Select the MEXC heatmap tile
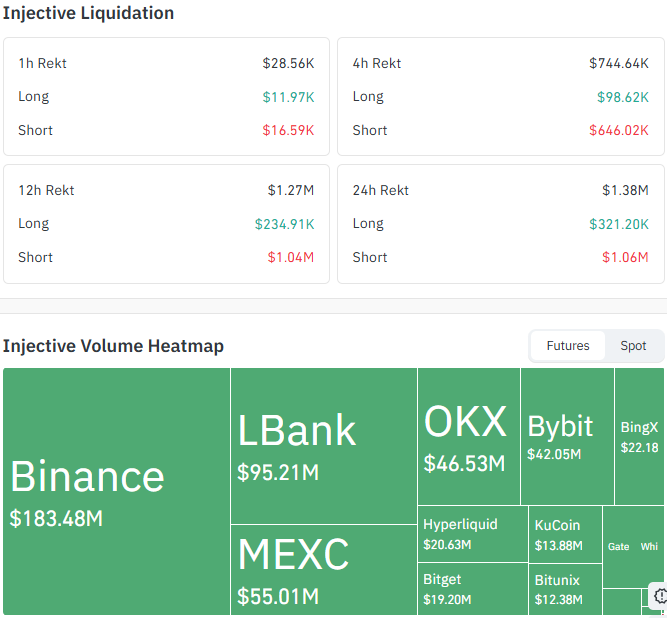 coord(324,570)
